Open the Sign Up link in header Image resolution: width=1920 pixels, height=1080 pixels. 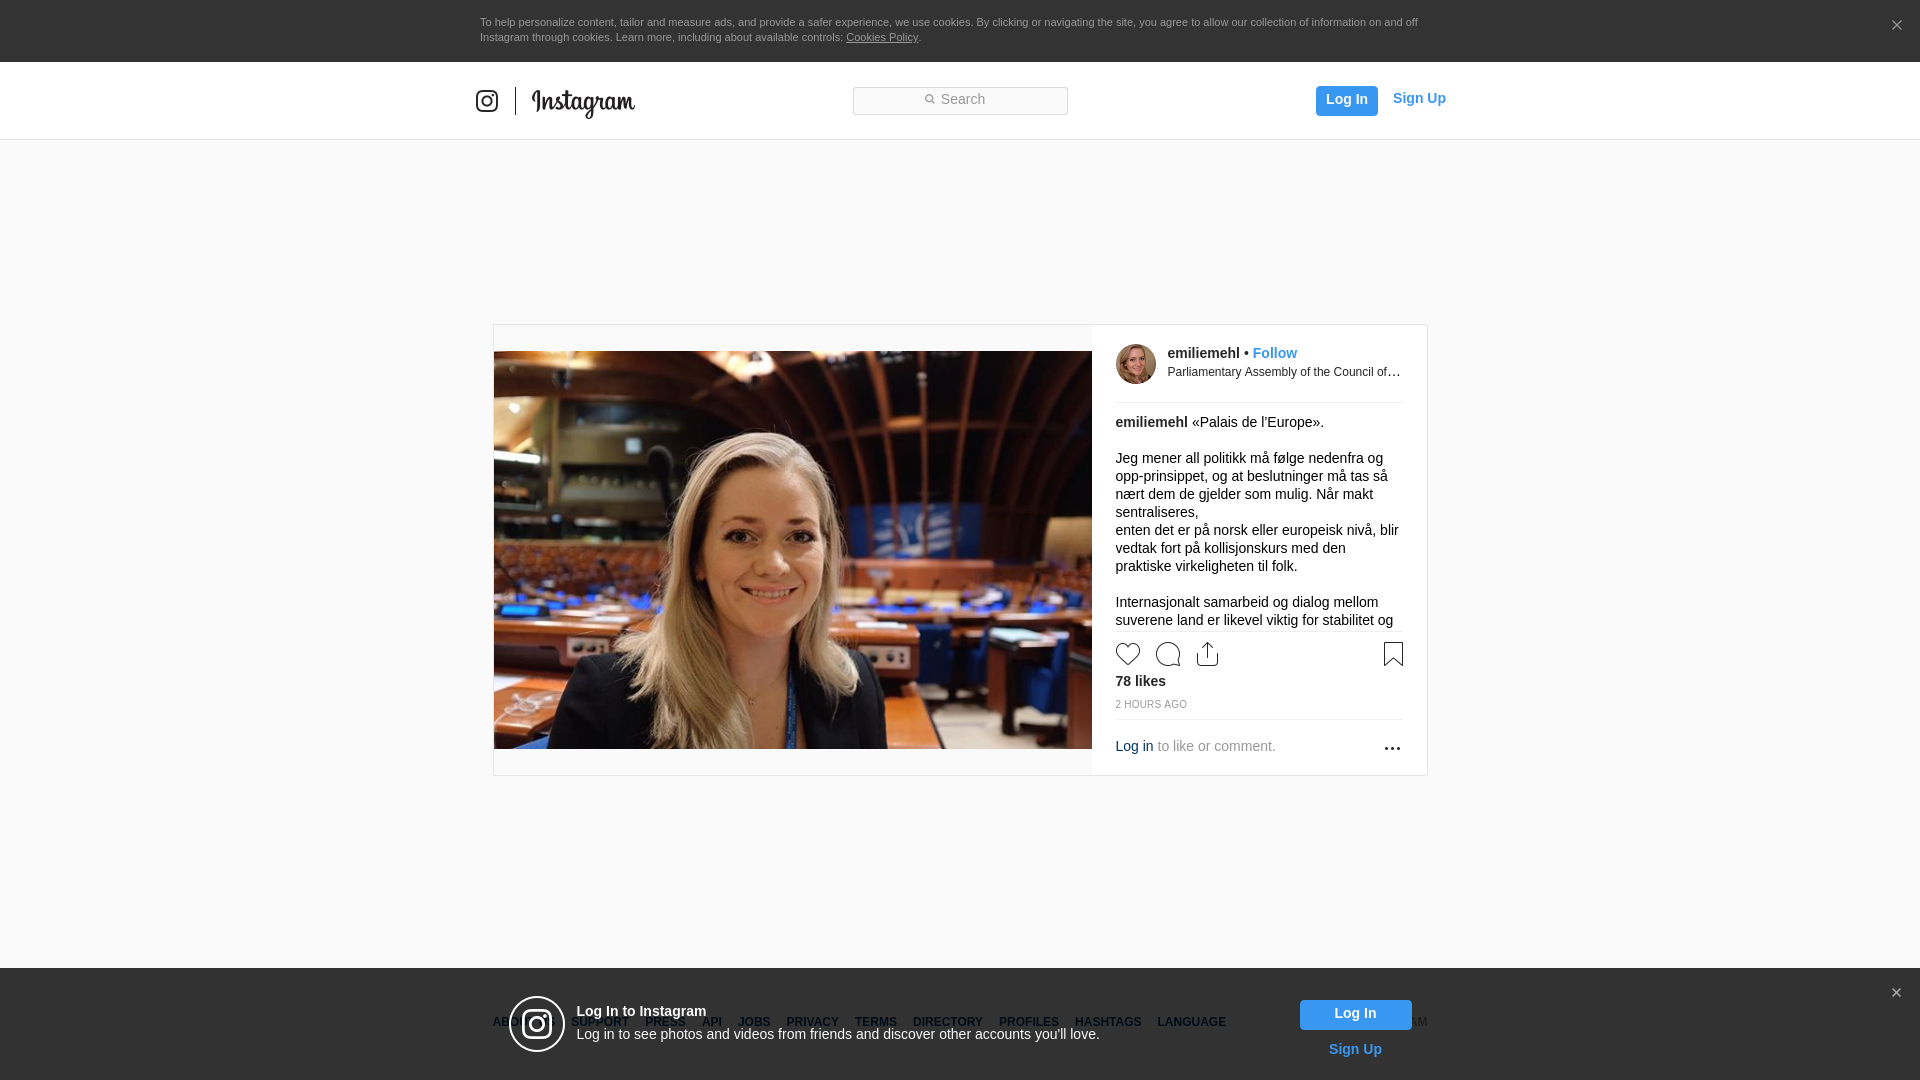[1419, 98]
